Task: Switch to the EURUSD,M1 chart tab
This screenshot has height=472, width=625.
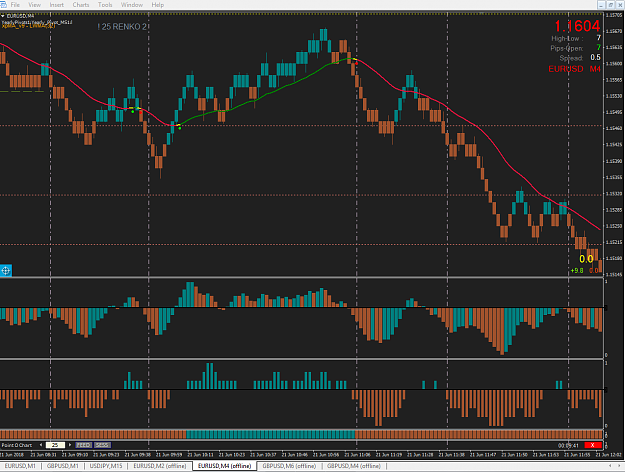Action: point(20,466)
